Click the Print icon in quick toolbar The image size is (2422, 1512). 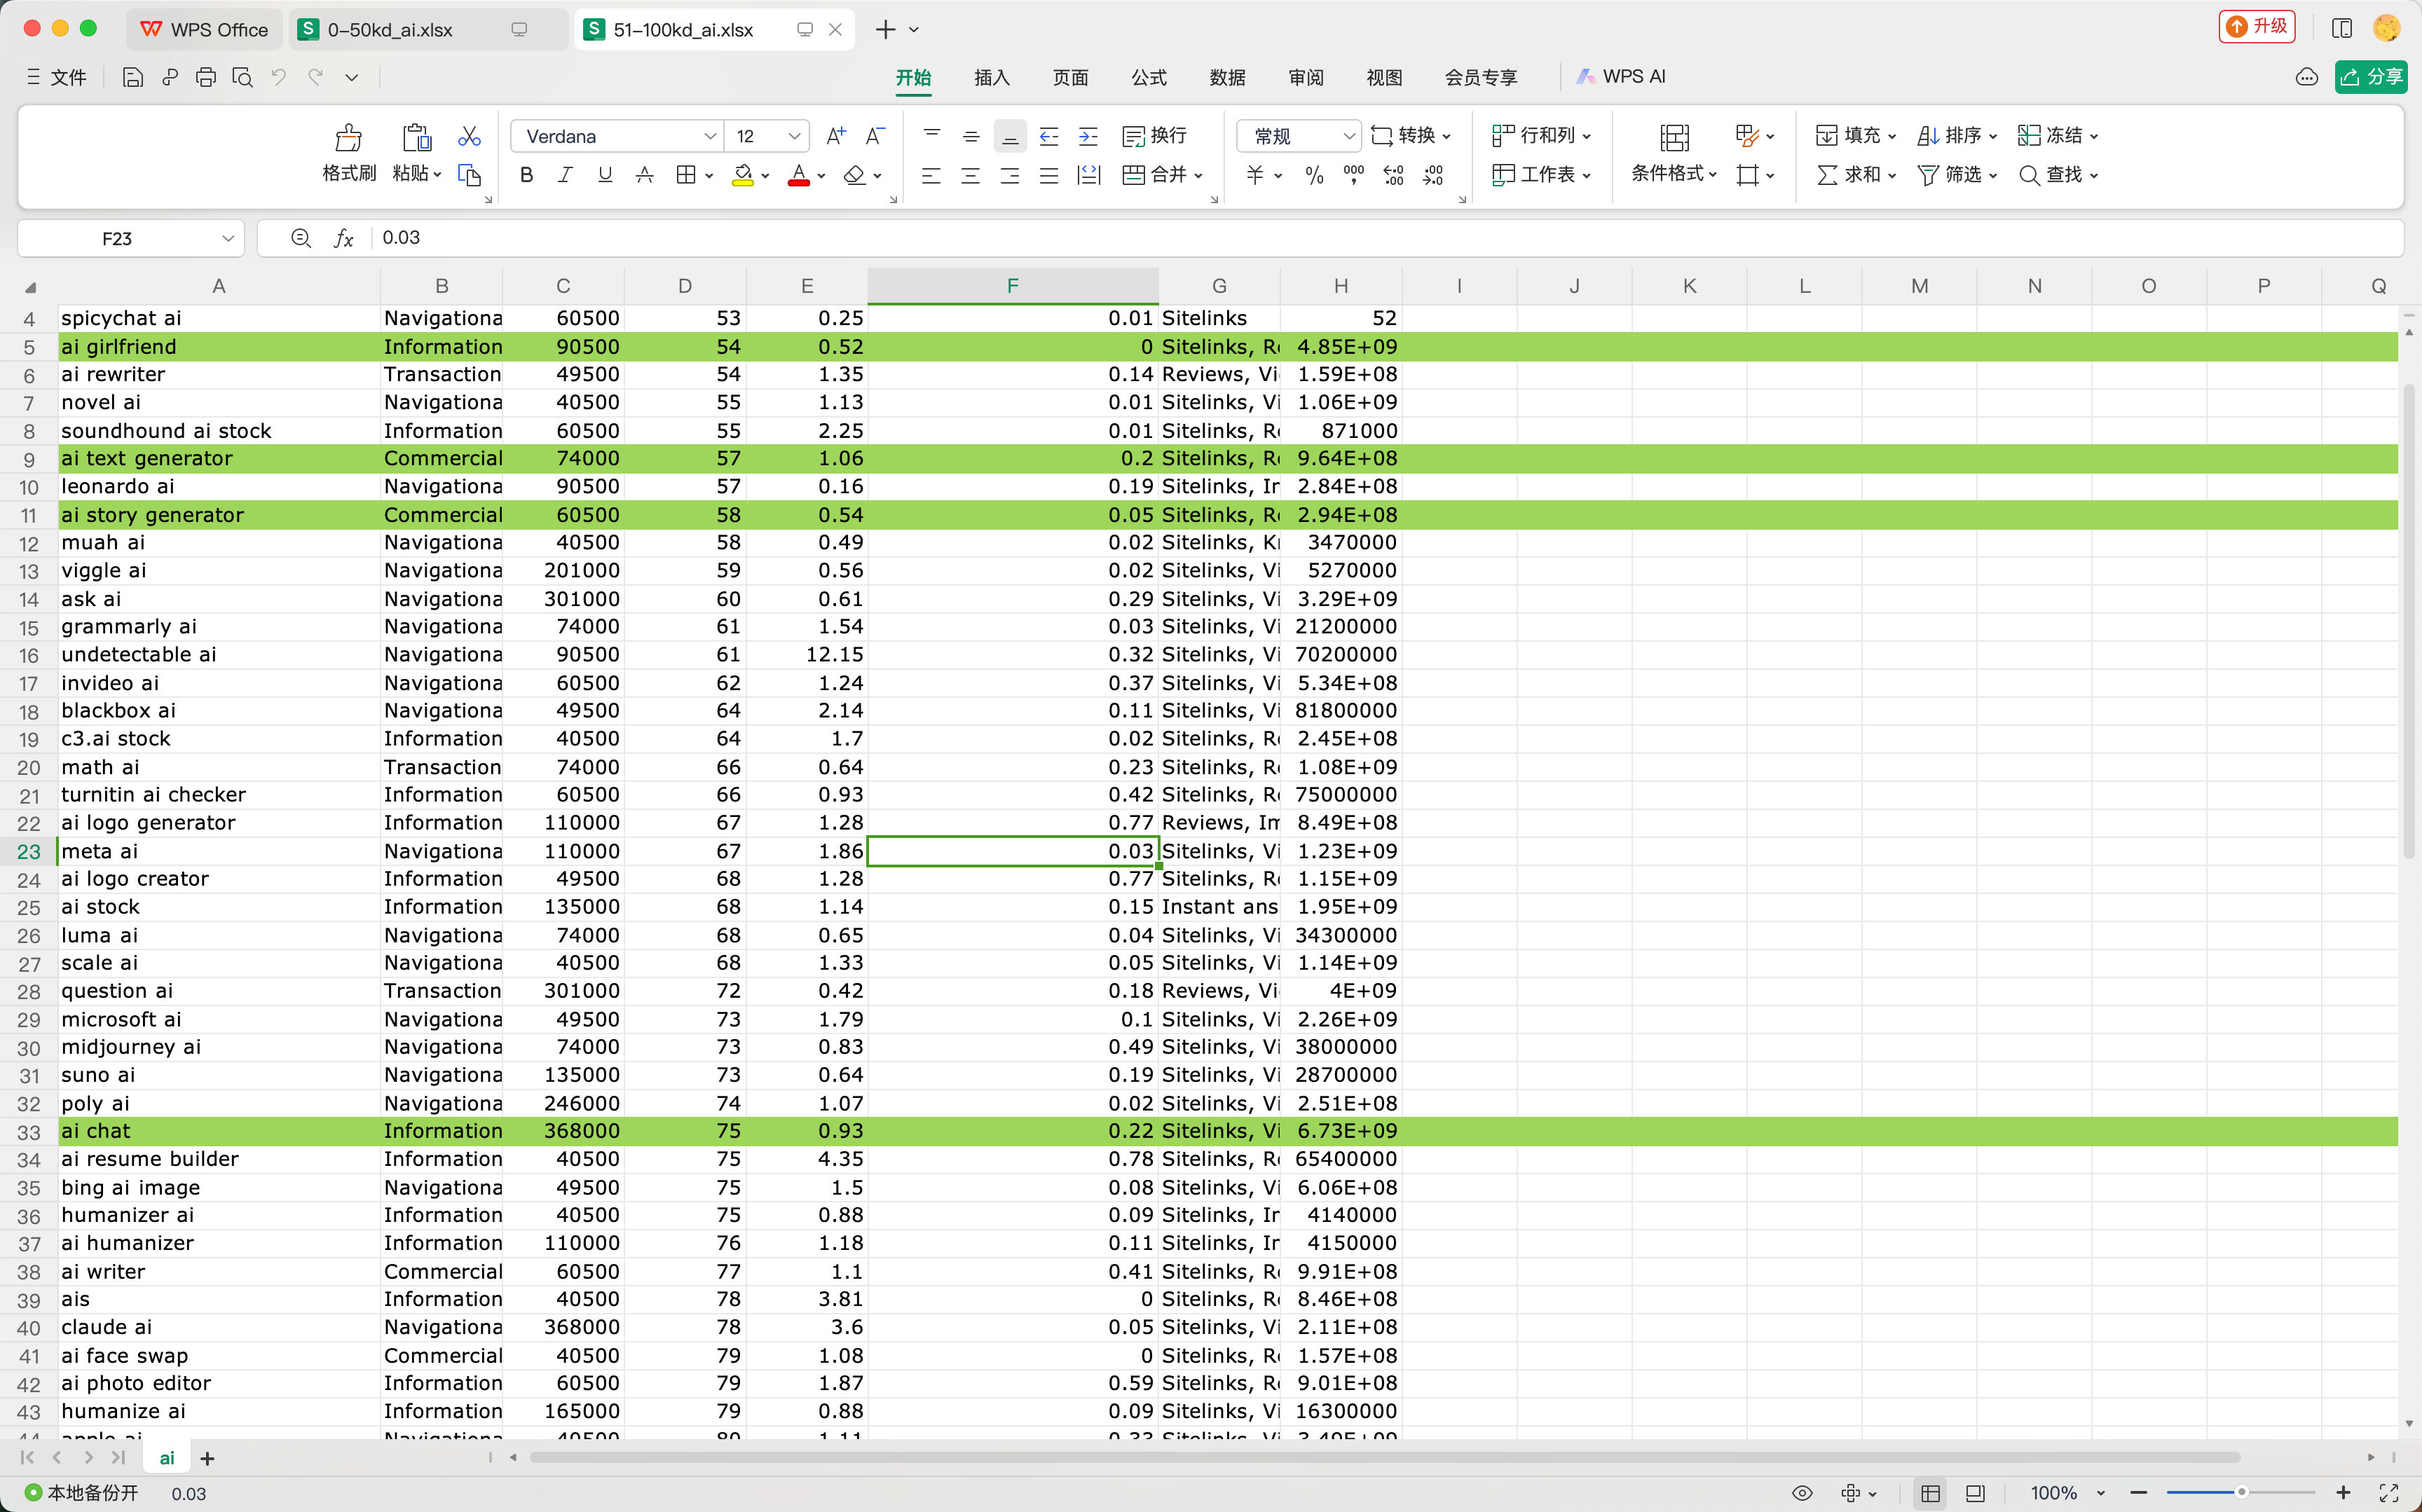[206, 77]
